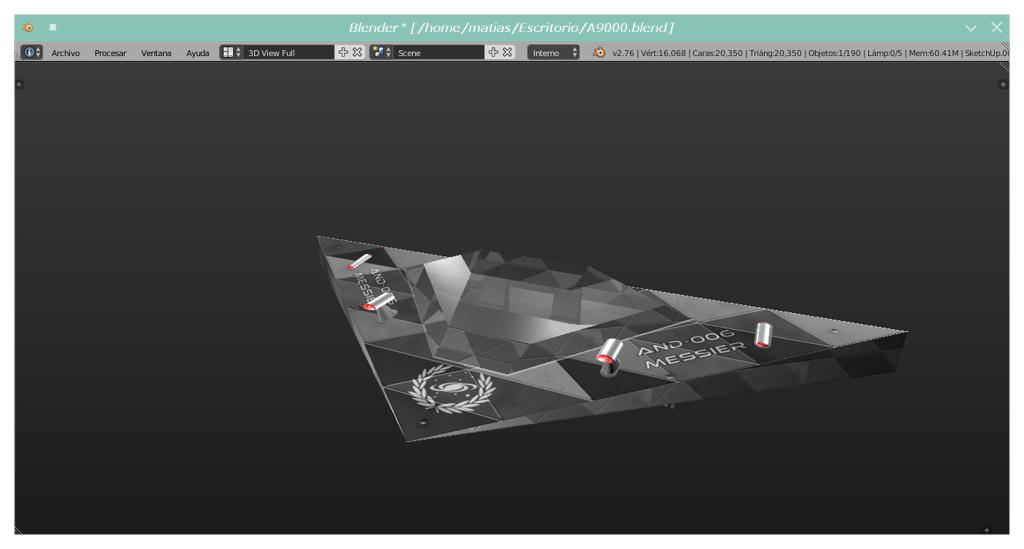Open the Ayuda menu
Image resolution: width=1024 pixels, height=549 pixels.
pyautogui.click(x=197, y=53)
